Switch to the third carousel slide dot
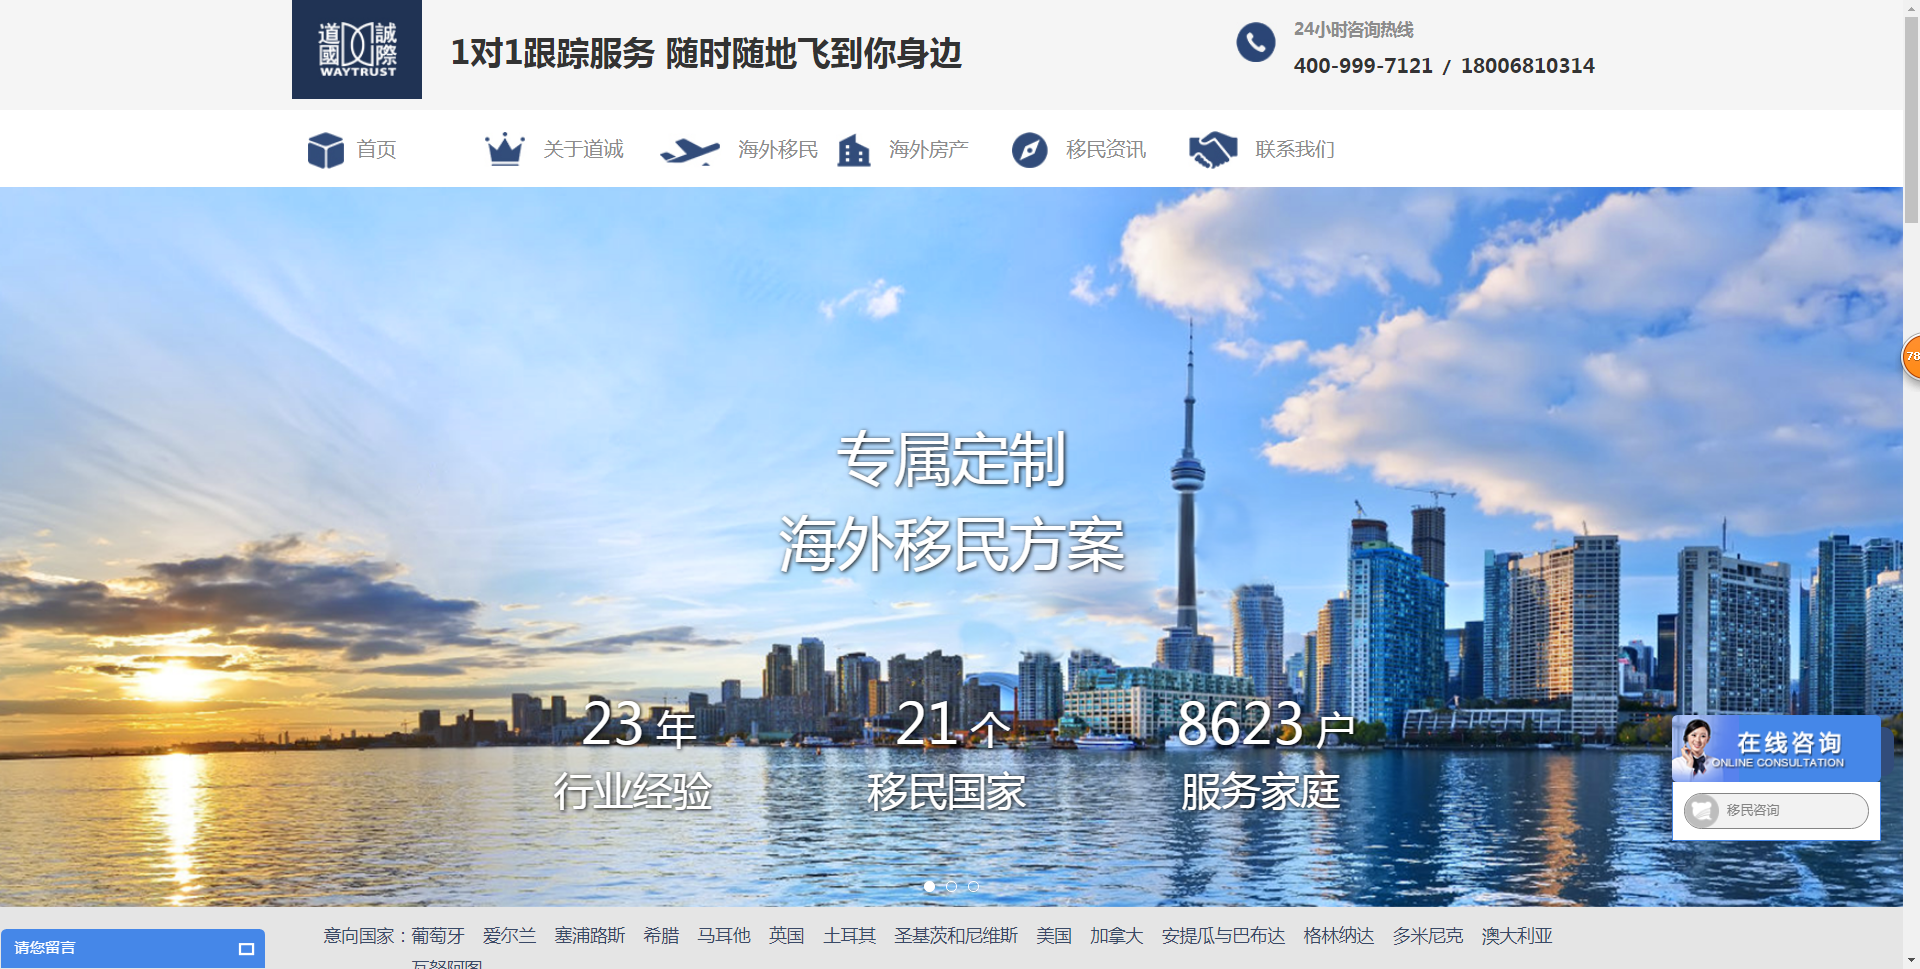1920x969 pixels. tap(973, 886)
